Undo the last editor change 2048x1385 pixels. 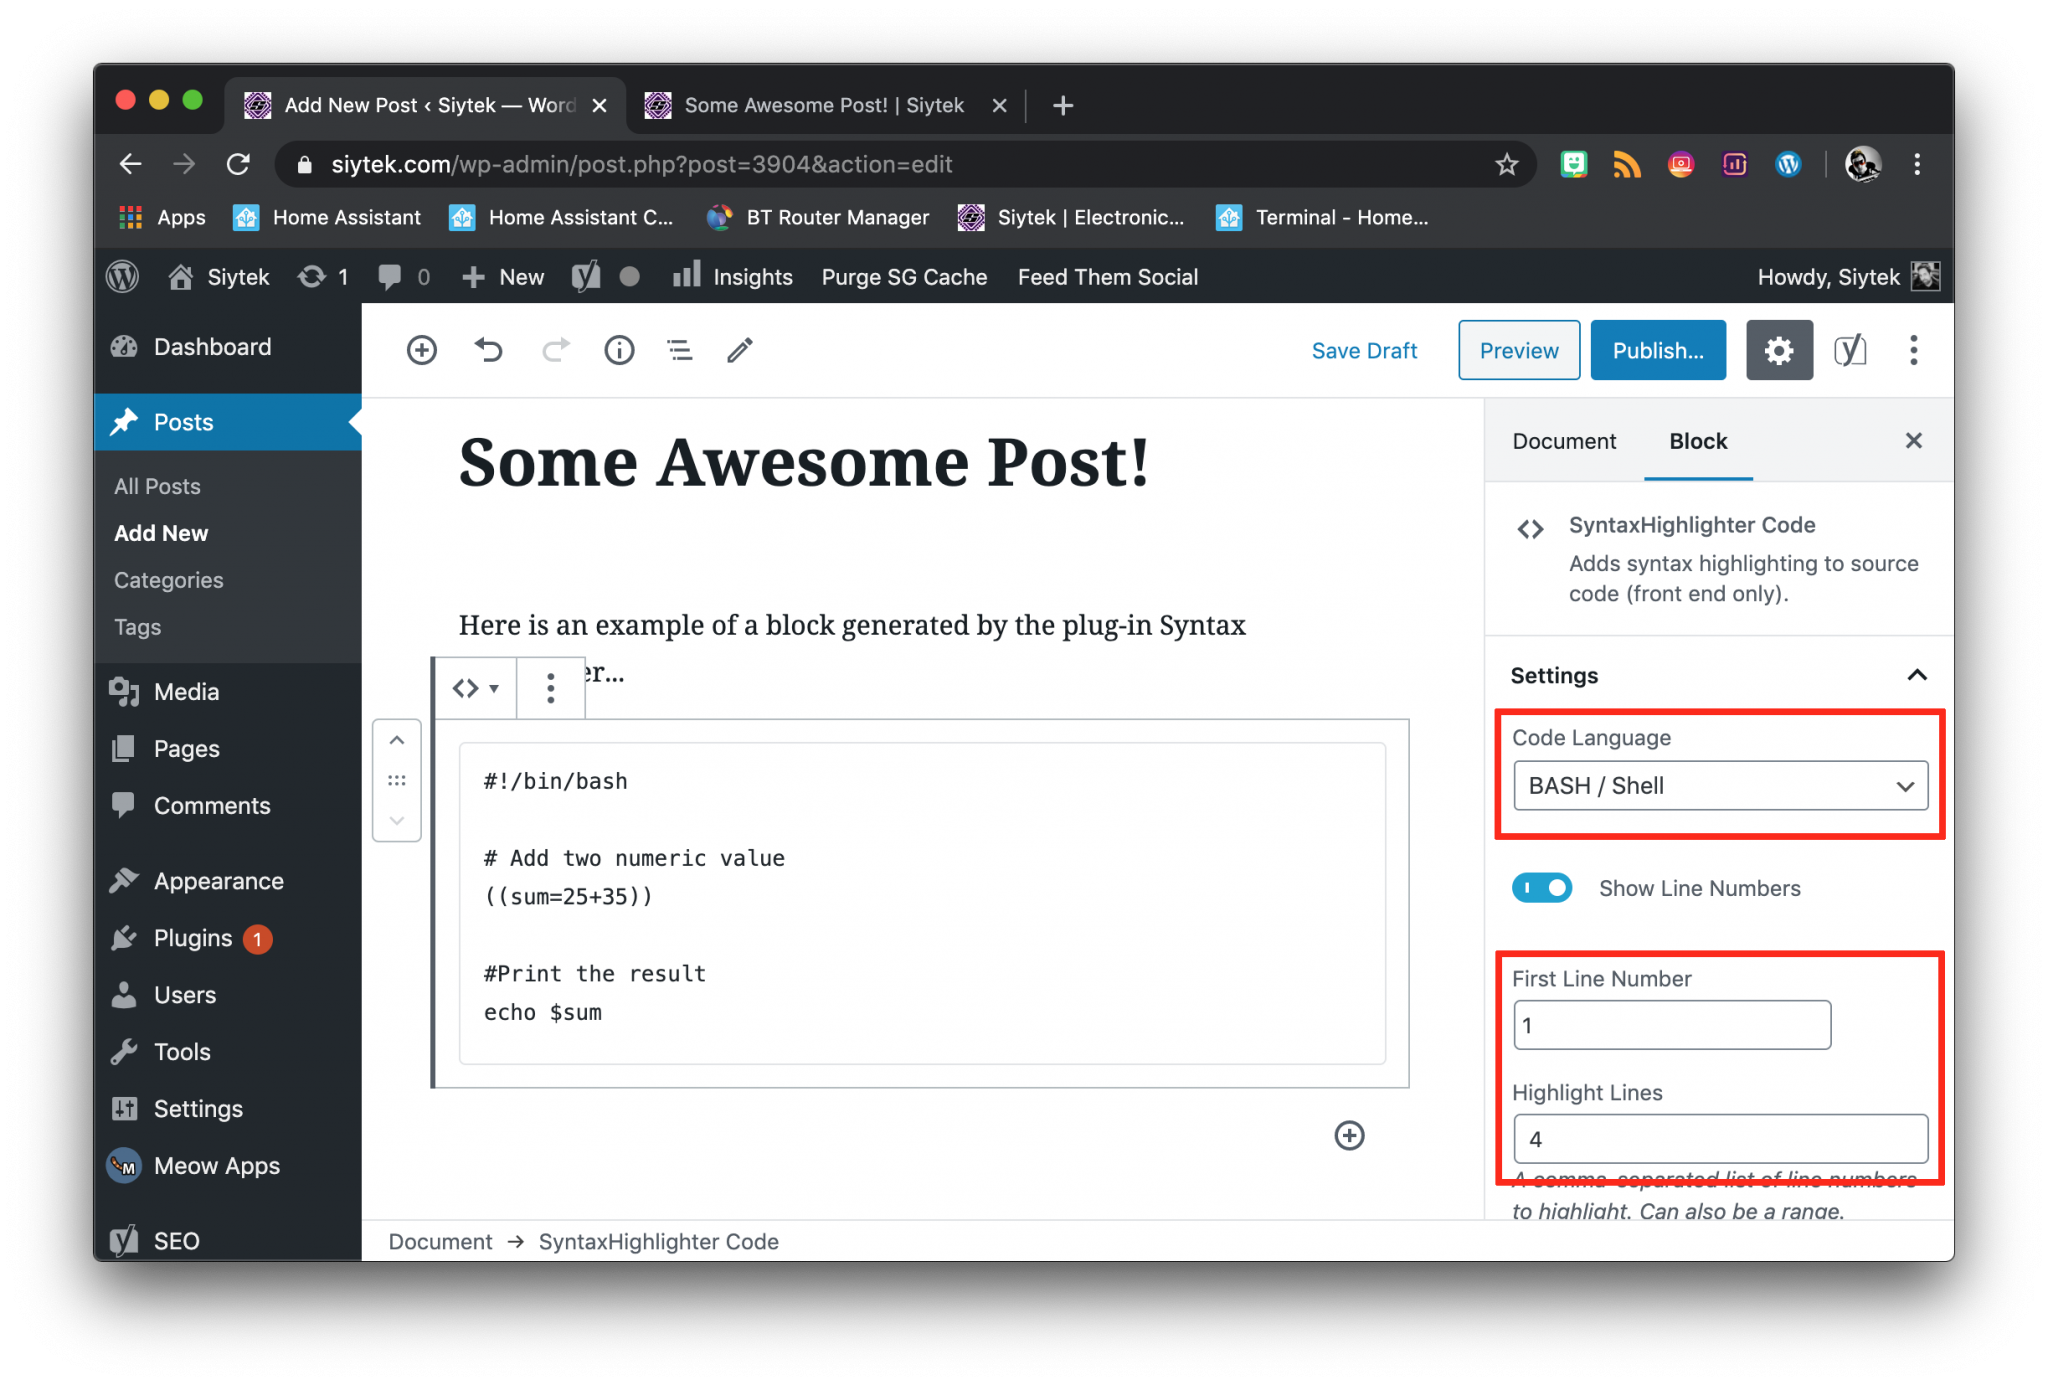[x=488, y=350]
